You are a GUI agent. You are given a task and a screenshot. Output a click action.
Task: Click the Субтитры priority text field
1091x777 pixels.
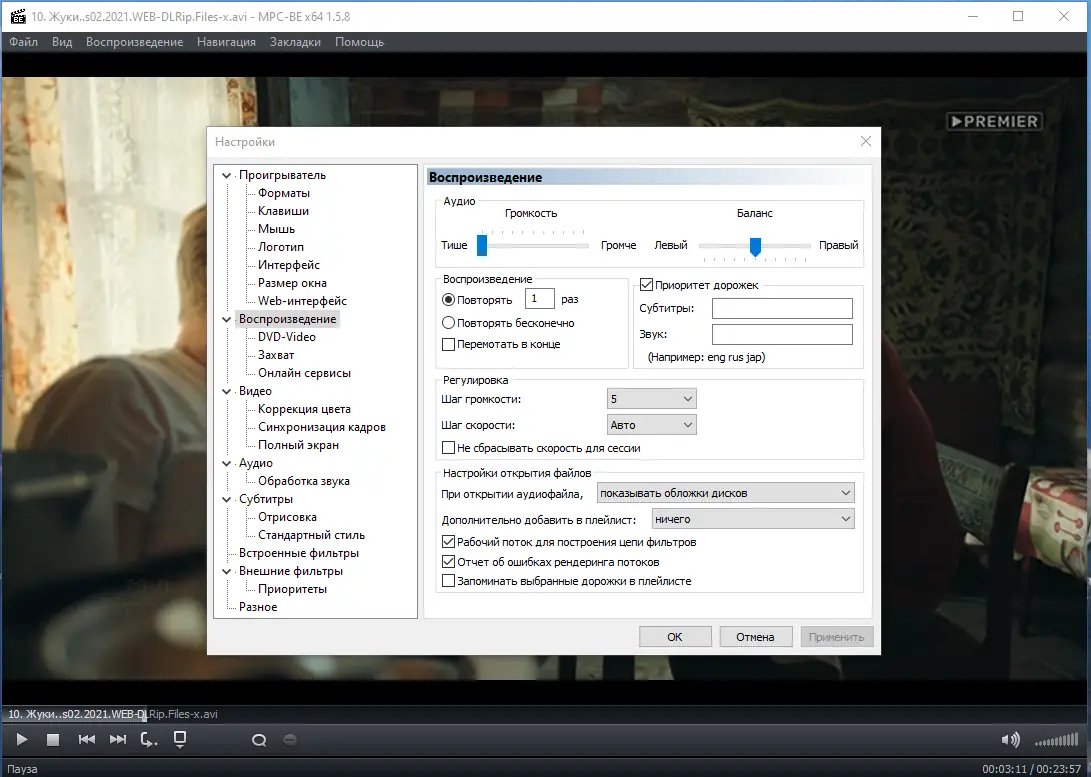click(x=782, y=308)
